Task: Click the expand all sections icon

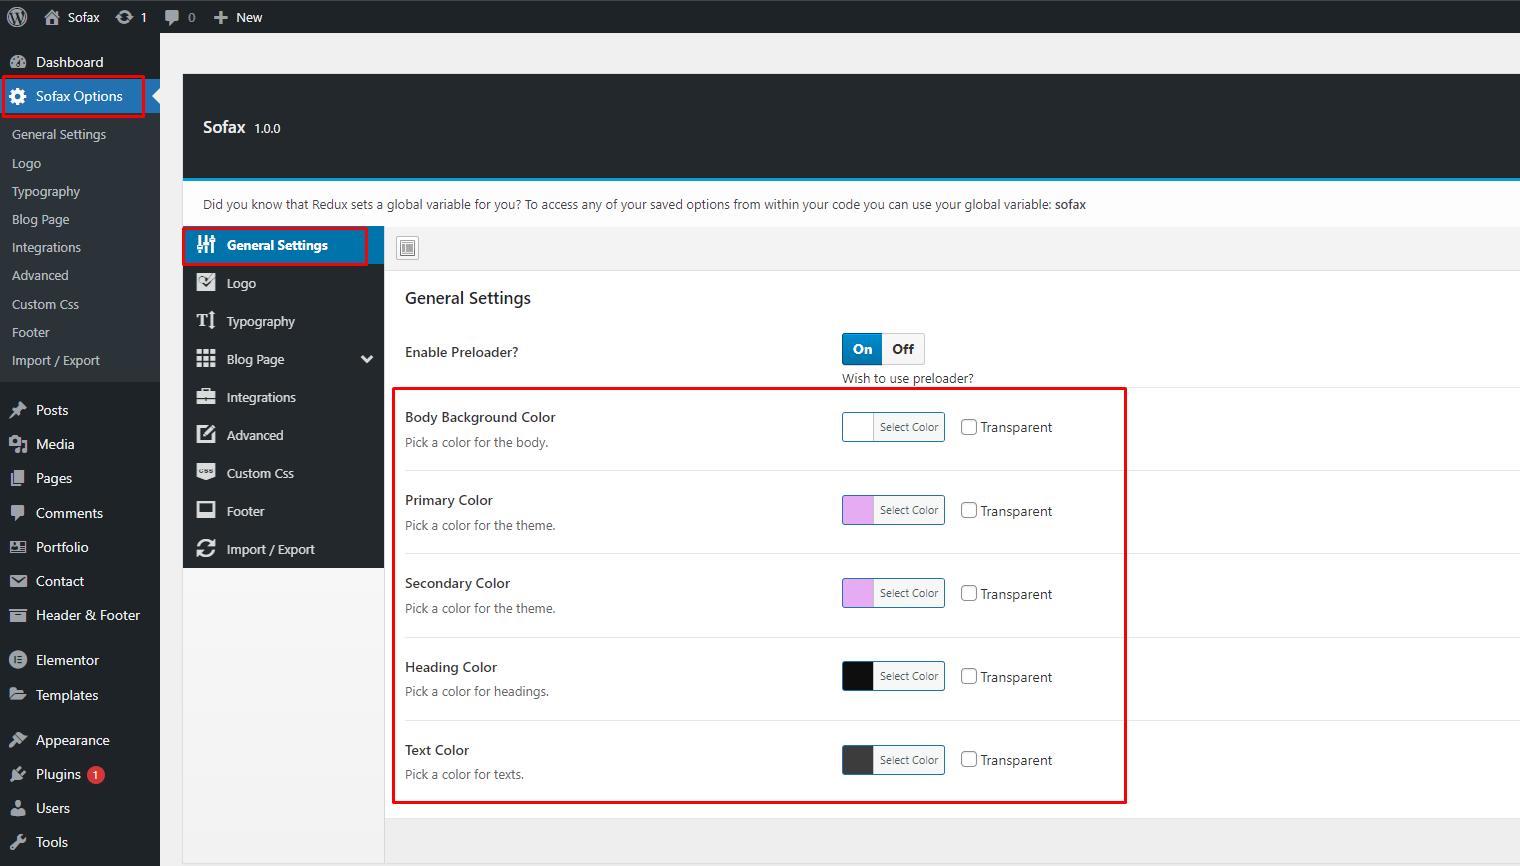Action: pyautogui.click(x=408, y=248)
